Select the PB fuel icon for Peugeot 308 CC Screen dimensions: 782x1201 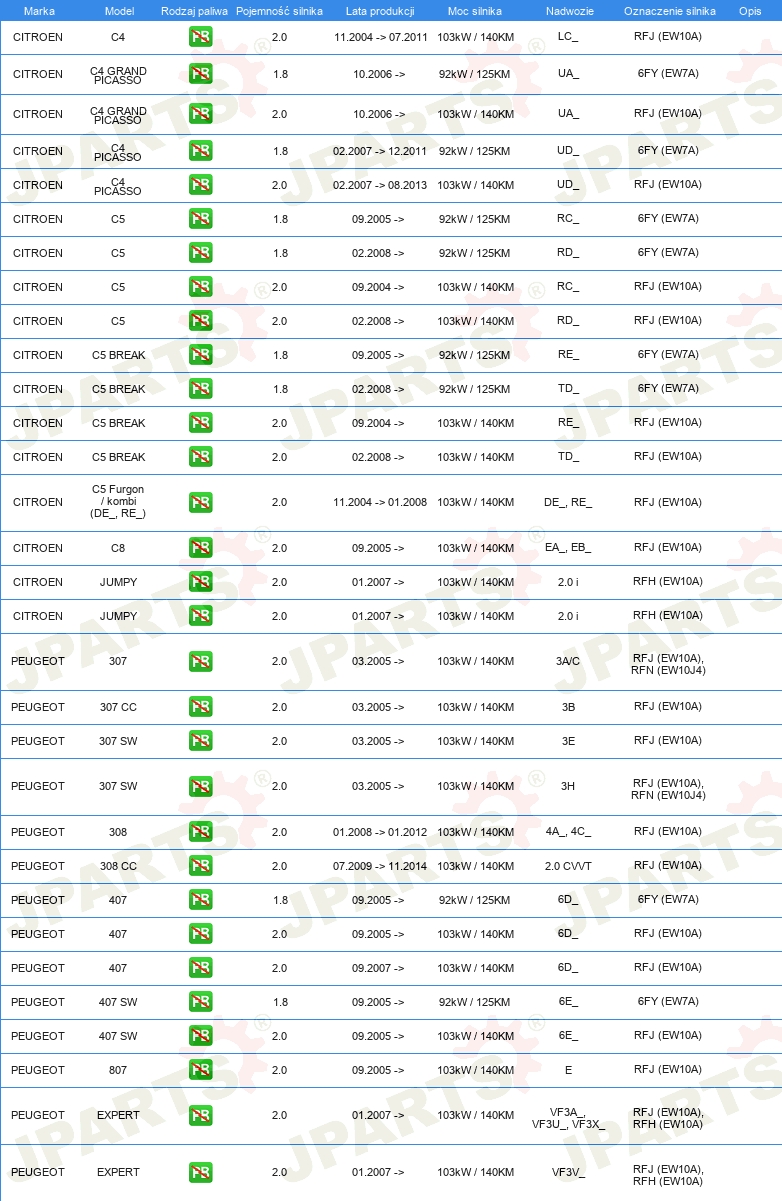tap(201, 866)
